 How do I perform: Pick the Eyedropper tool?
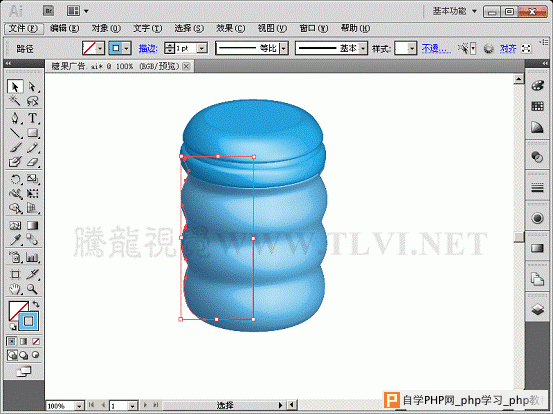[x=15, y=240]
